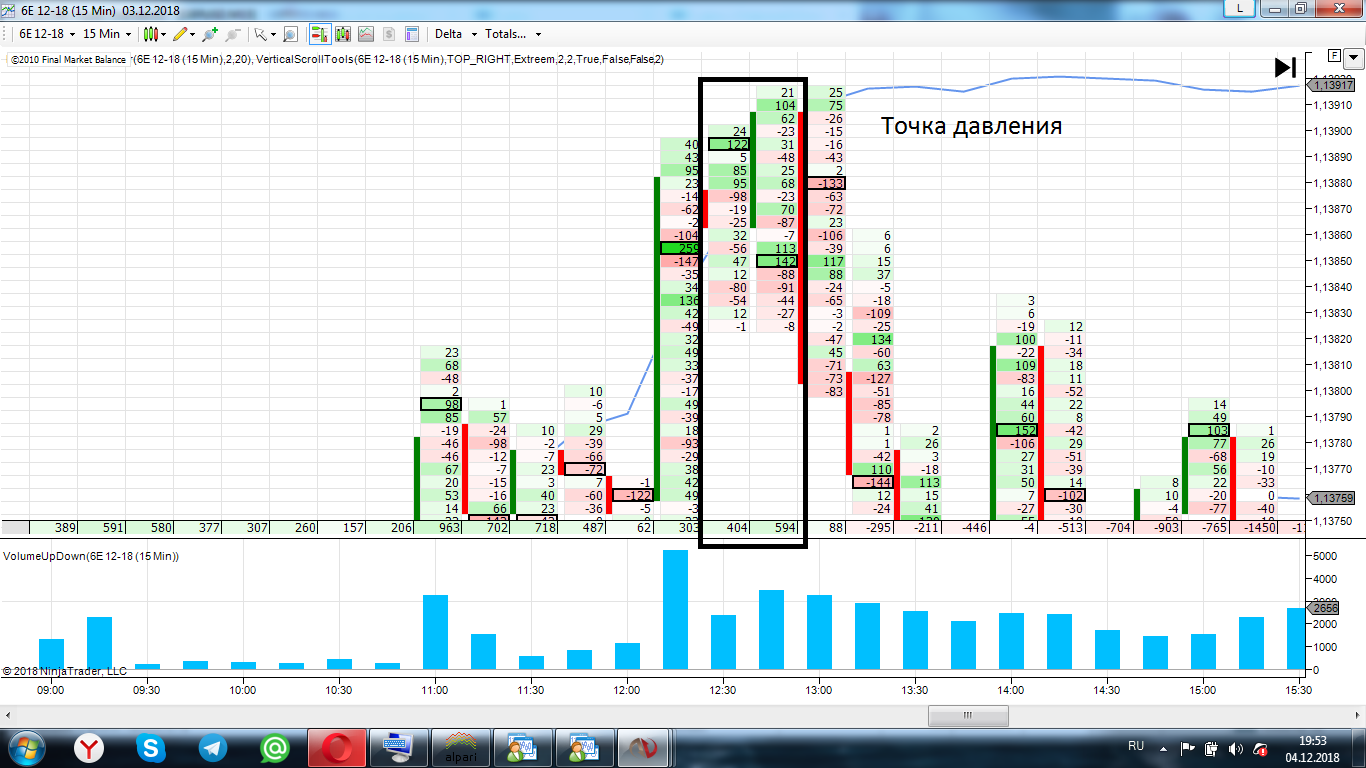The image size is (1366, 768).
Task: Open the cursor pointer type menu
Action: (264, 34)
